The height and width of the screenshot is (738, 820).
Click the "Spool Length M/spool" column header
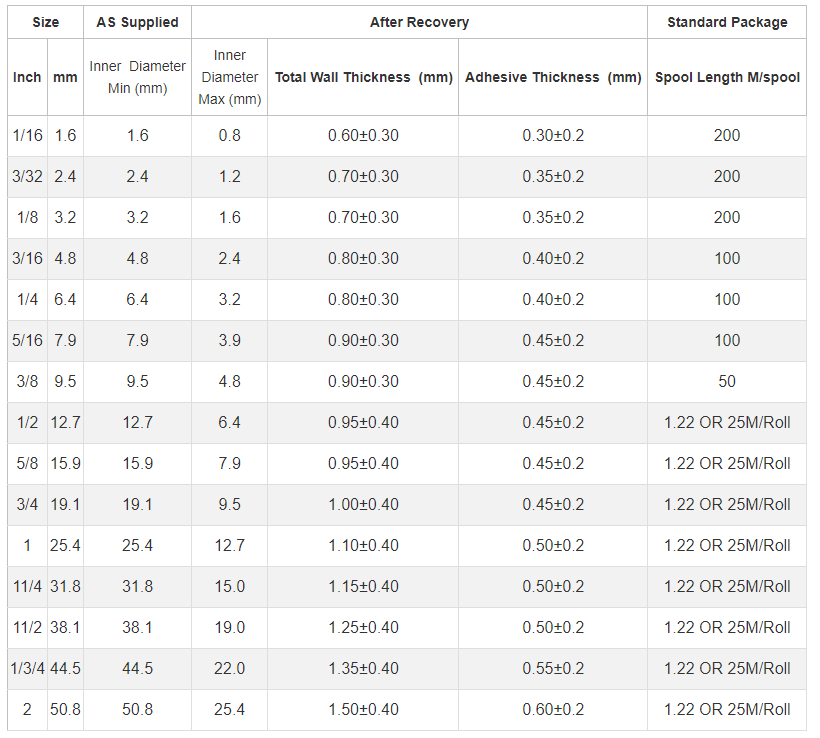point(727,77)
